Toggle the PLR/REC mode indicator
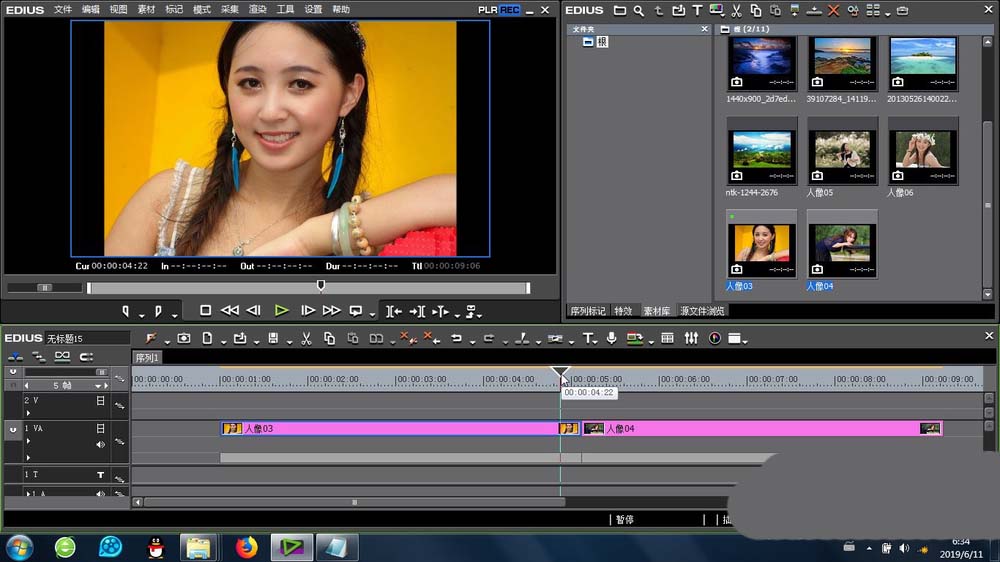1000x562 pixels. click(x=499, y=10)
